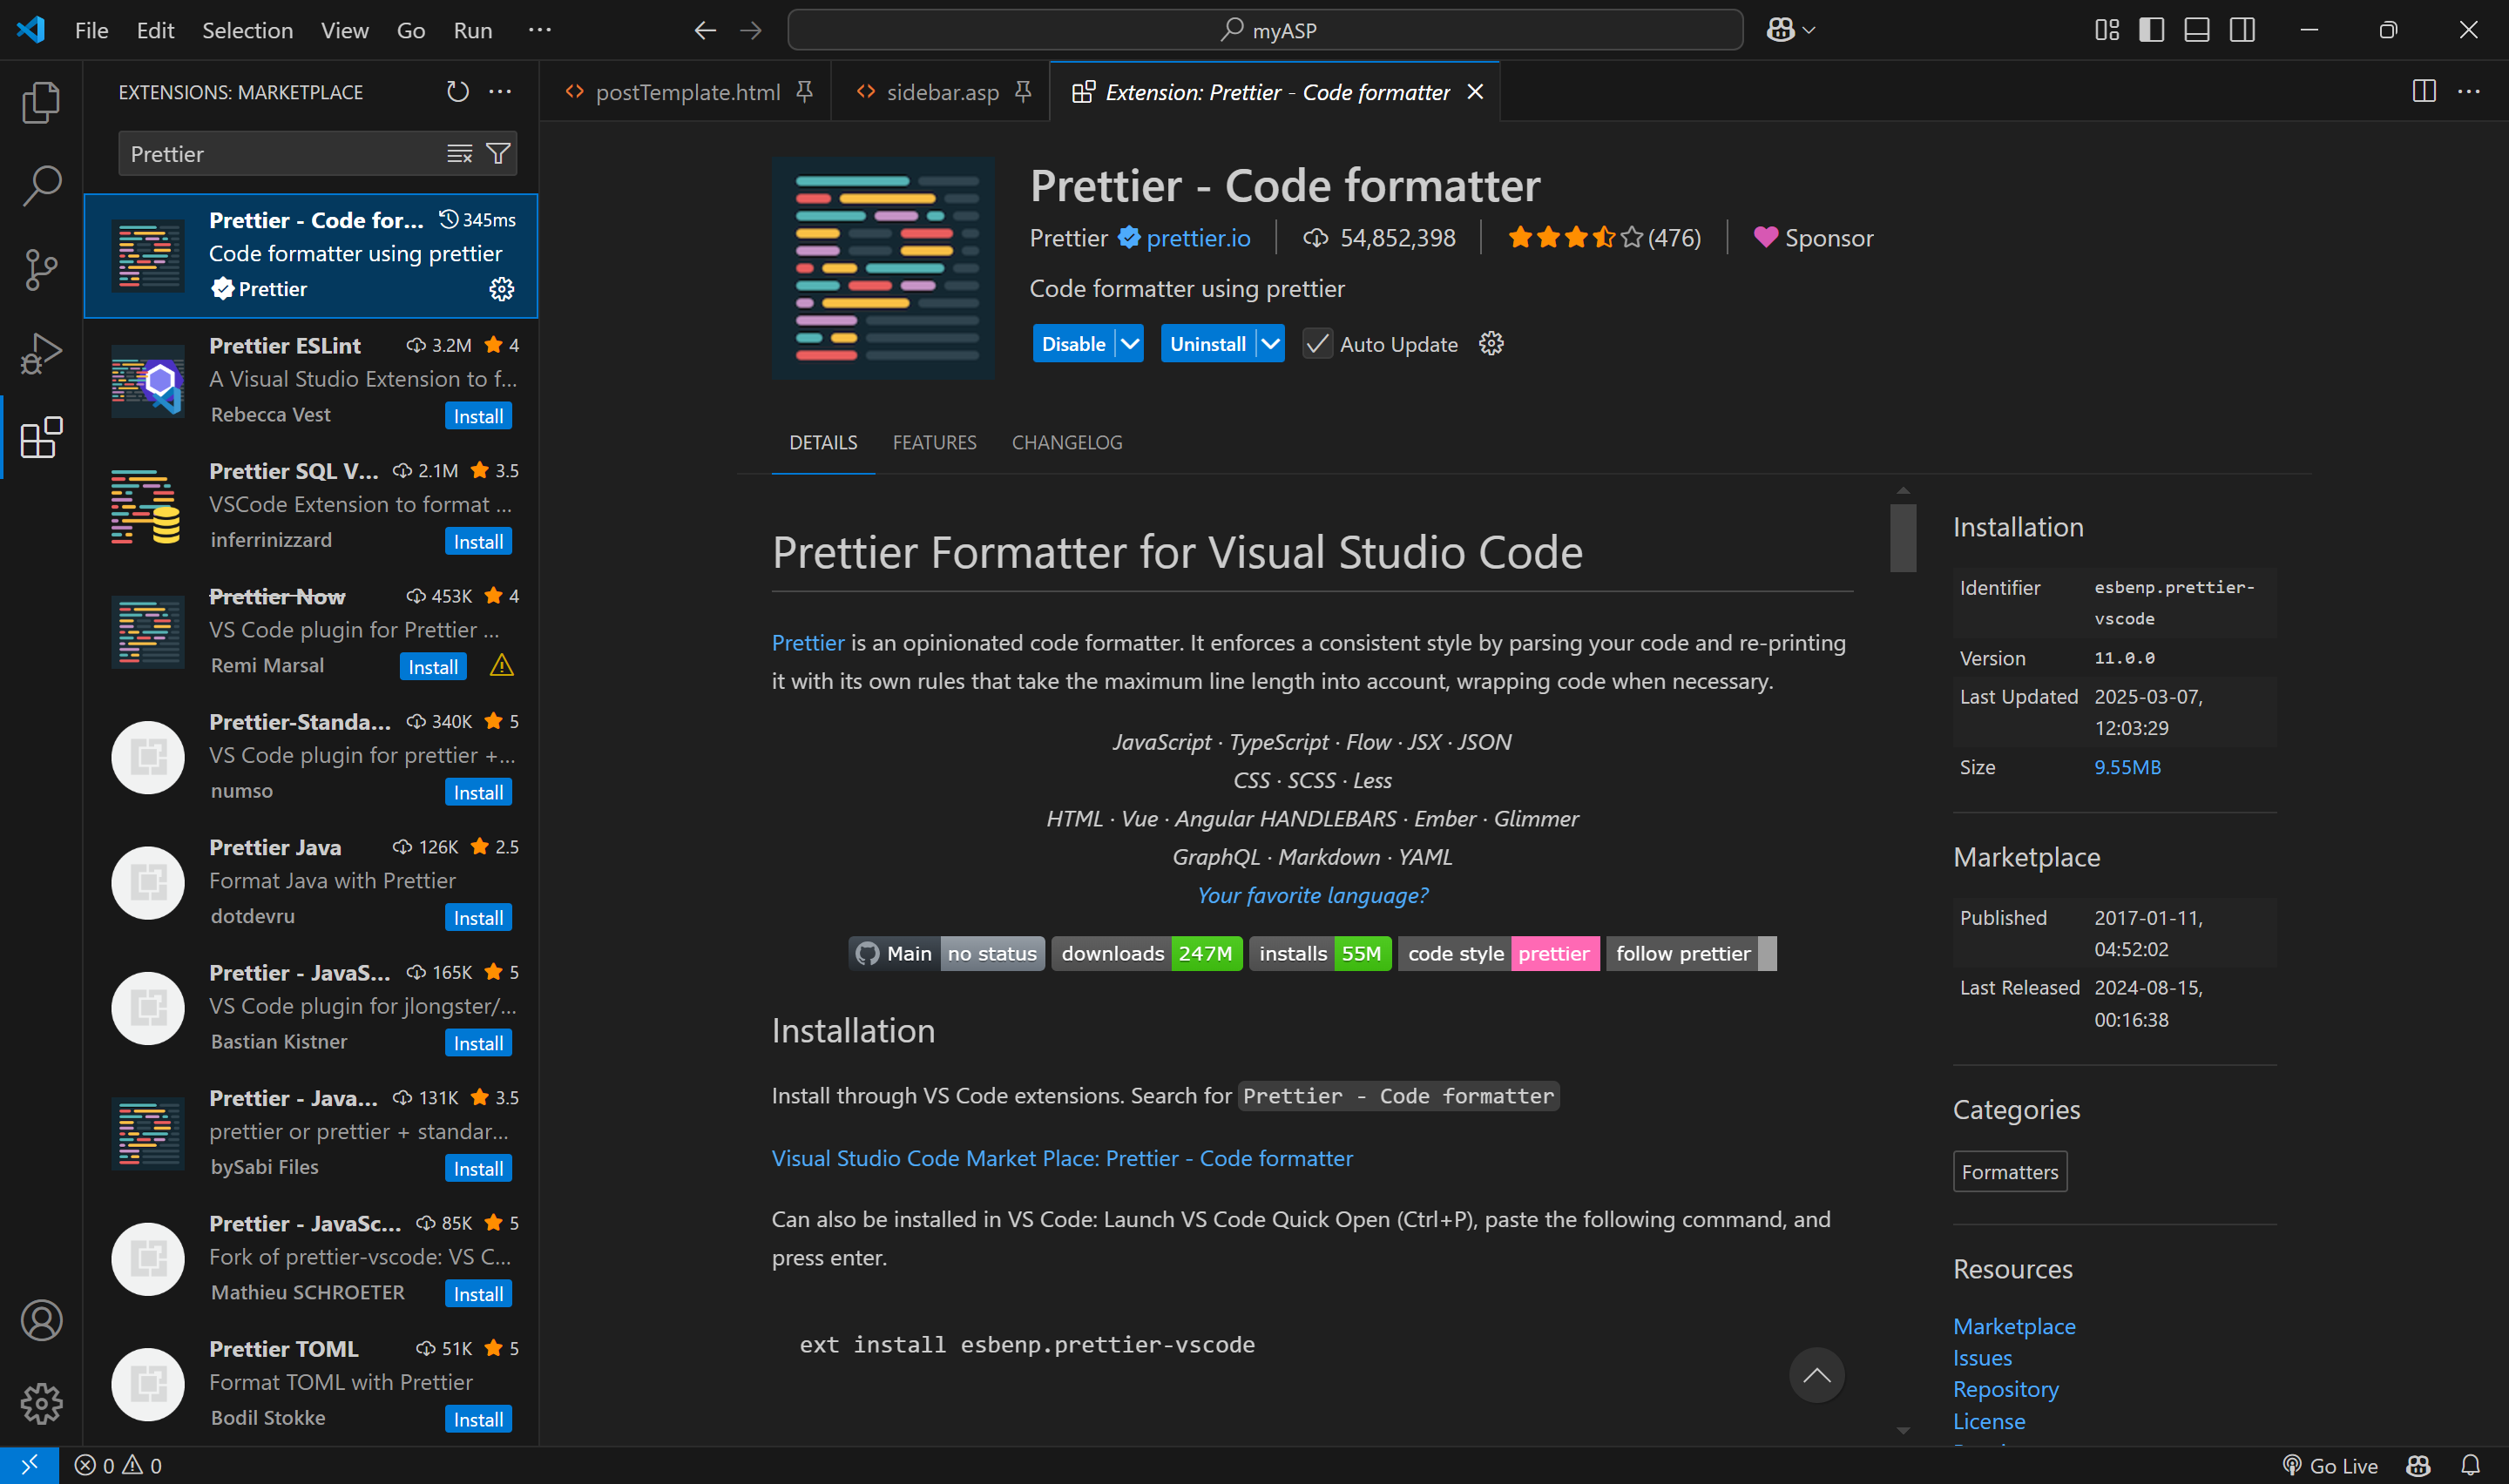Click the Sponsor link
The image size is (2509, 1484).
(x=1814, y=238)
